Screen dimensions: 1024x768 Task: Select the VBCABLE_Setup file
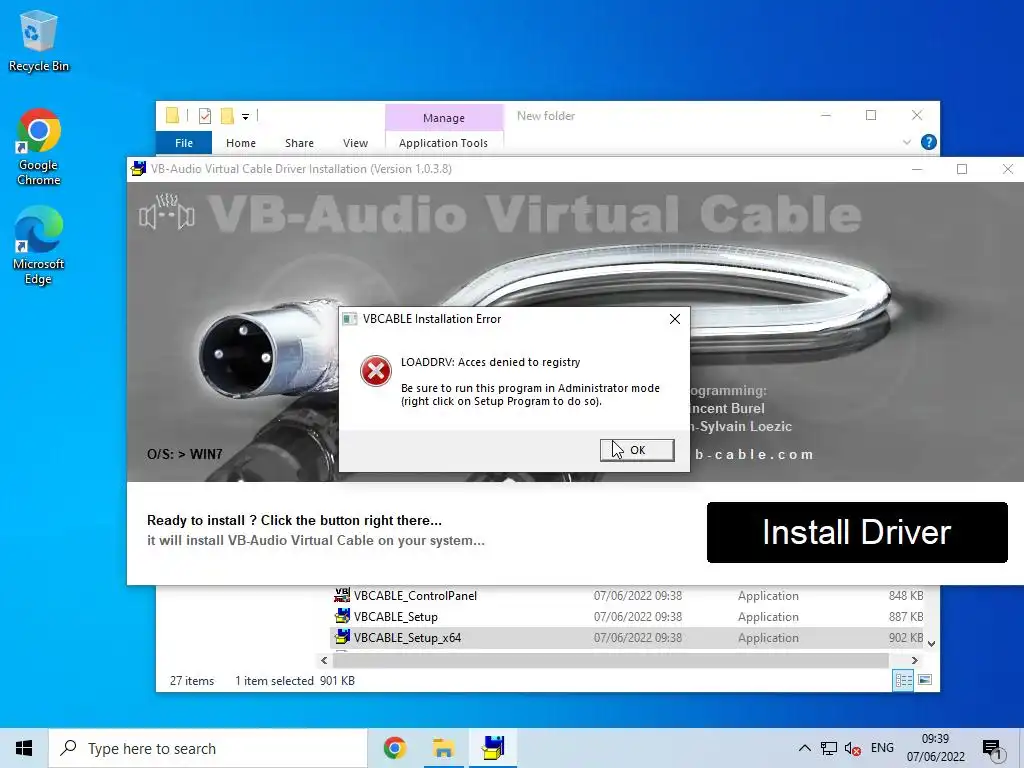coord(396,616)
